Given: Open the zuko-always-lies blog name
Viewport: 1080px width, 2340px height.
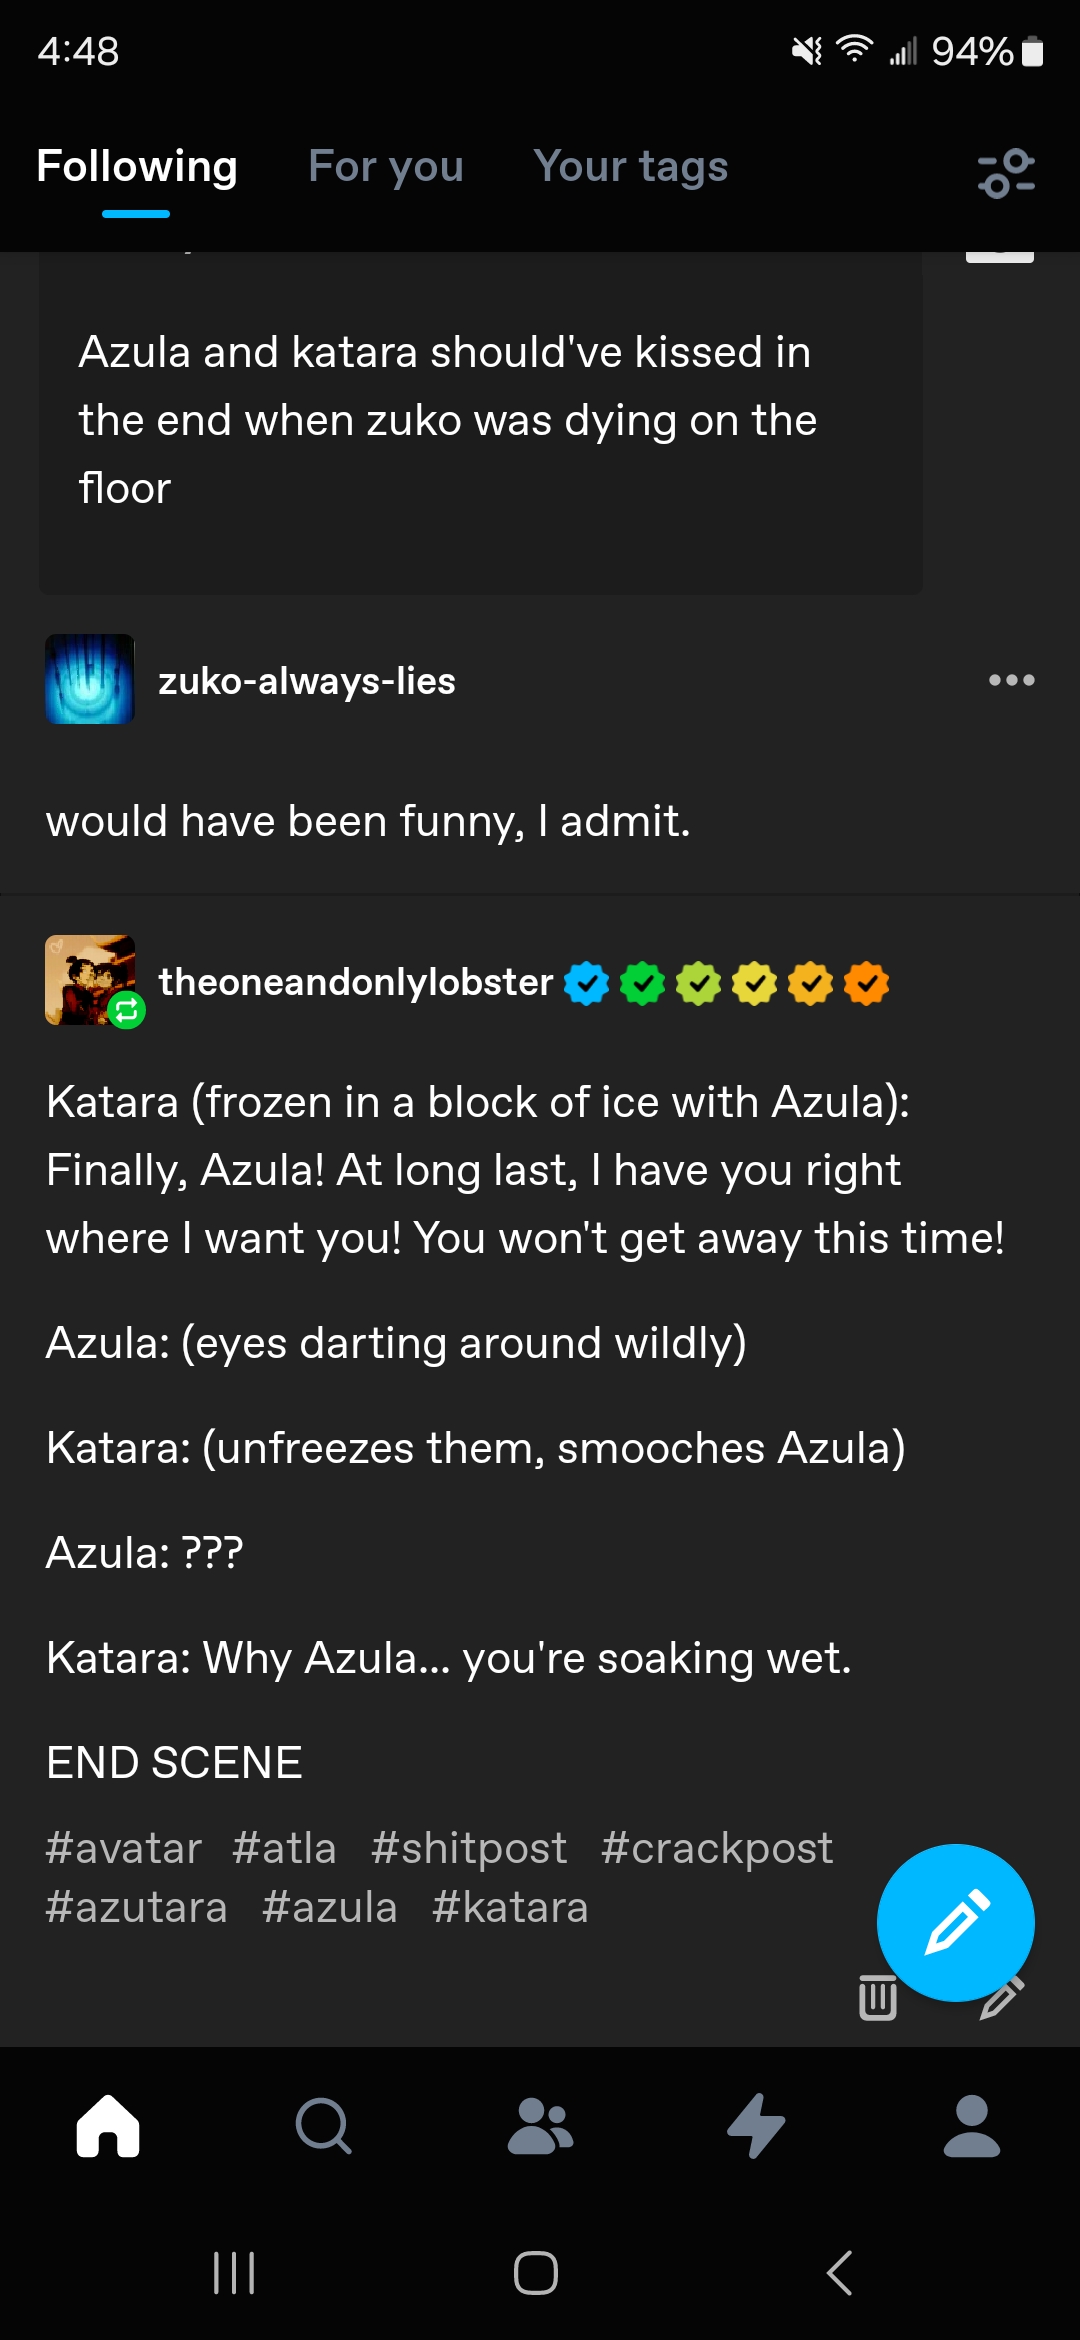Looking at the screenshot, I should pos(306,681).
